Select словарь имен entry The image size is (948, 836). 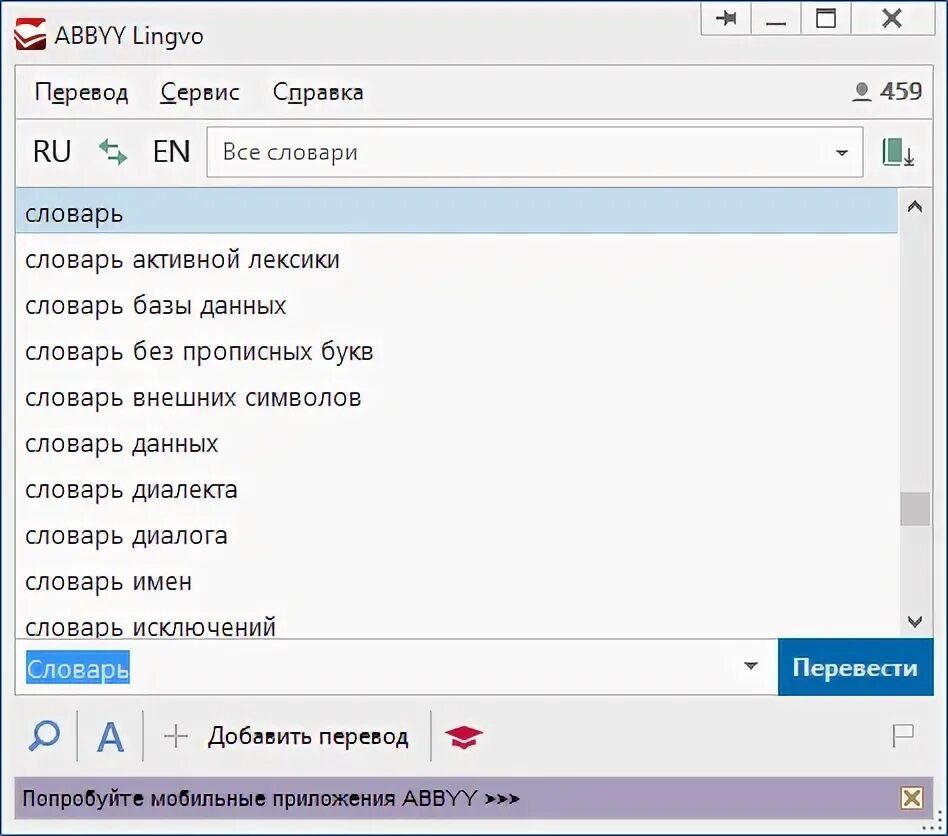[457, 581]
